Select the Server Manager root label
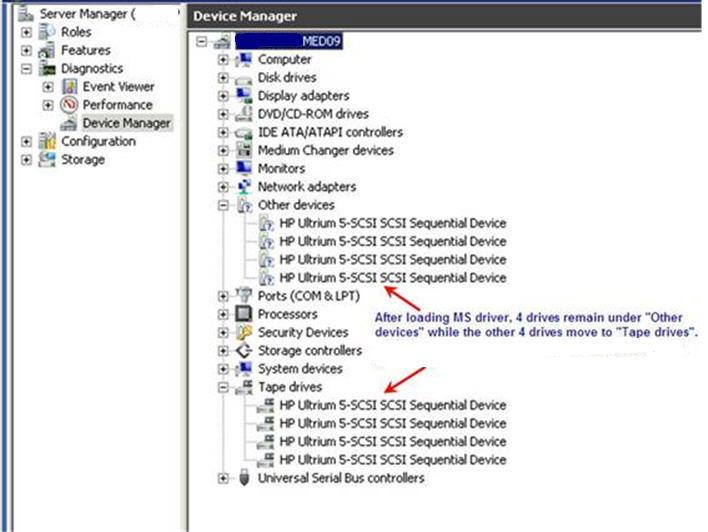Screen dimensions: 708x532 (x=87, y=14)
